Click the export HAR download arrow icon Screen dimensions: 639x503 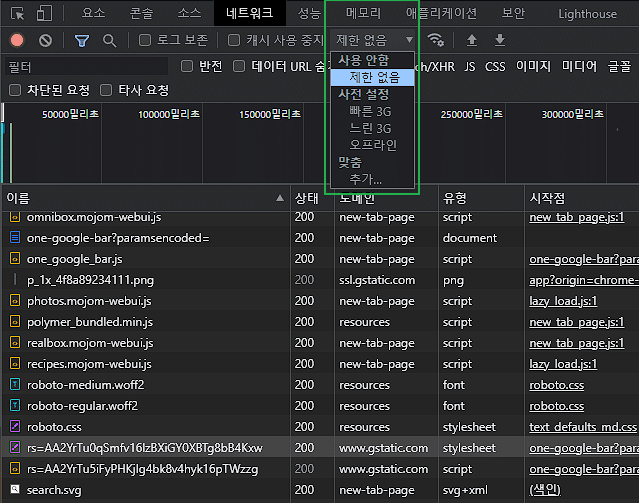(x=500, y=40)
